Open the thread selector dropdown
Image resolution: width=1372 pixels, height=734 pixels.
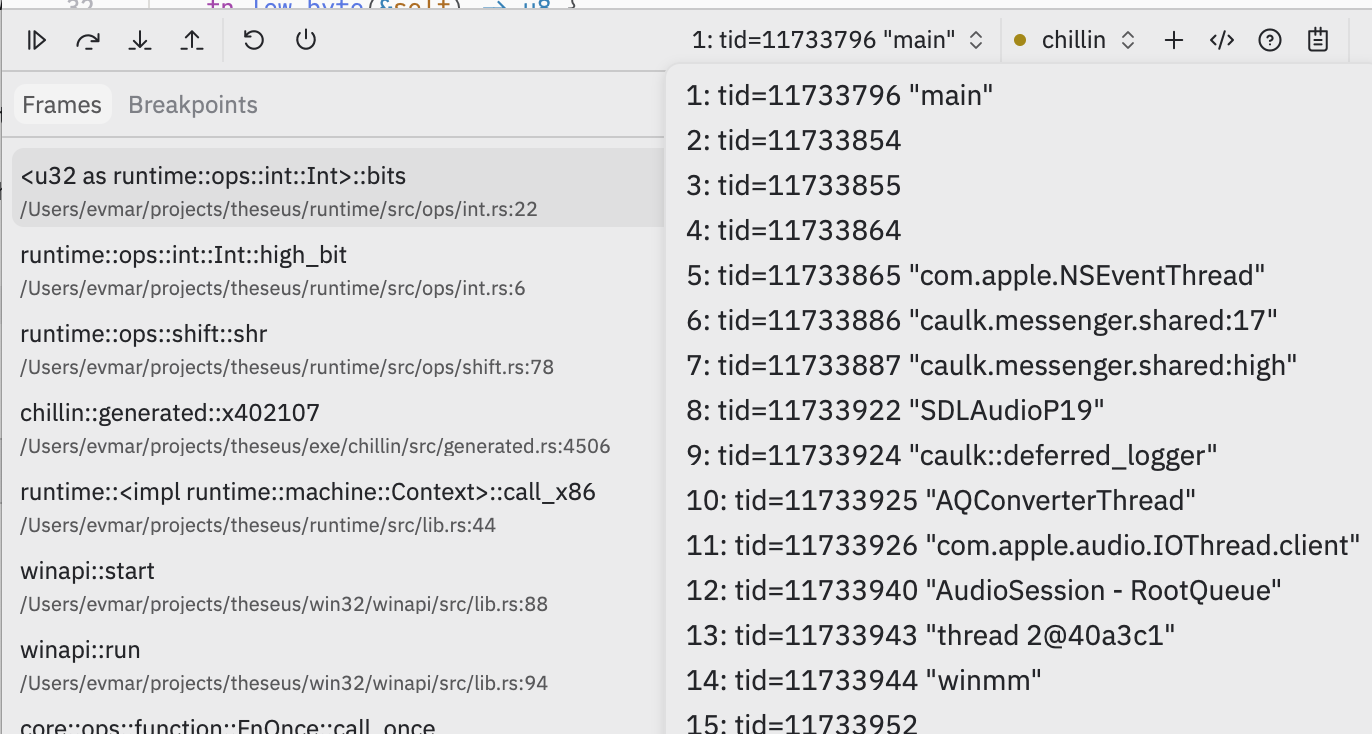(838, 40)
